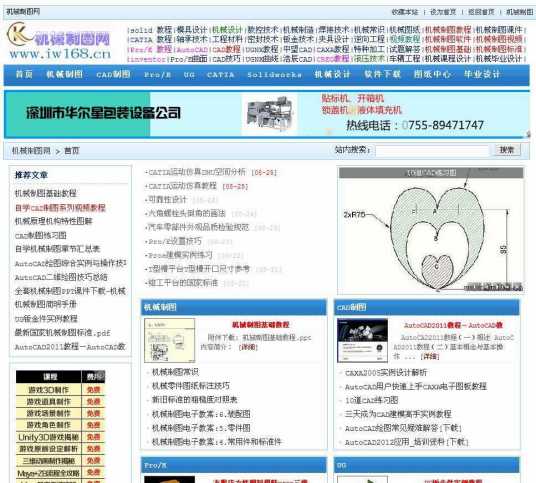Image resolution: width=536 pixels, height=483 pixels.
Task: Open 机械制图基础教程 in recommended articles
Action: click(x=45, y=193)
